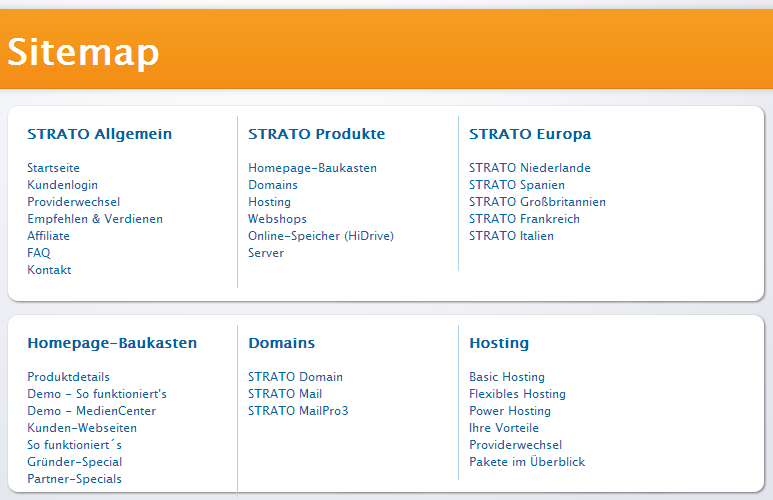Open Online-Speicher (HiDrive) link
Image resolution: width=773 pixels, height=500 pixels.
point(321,236)
